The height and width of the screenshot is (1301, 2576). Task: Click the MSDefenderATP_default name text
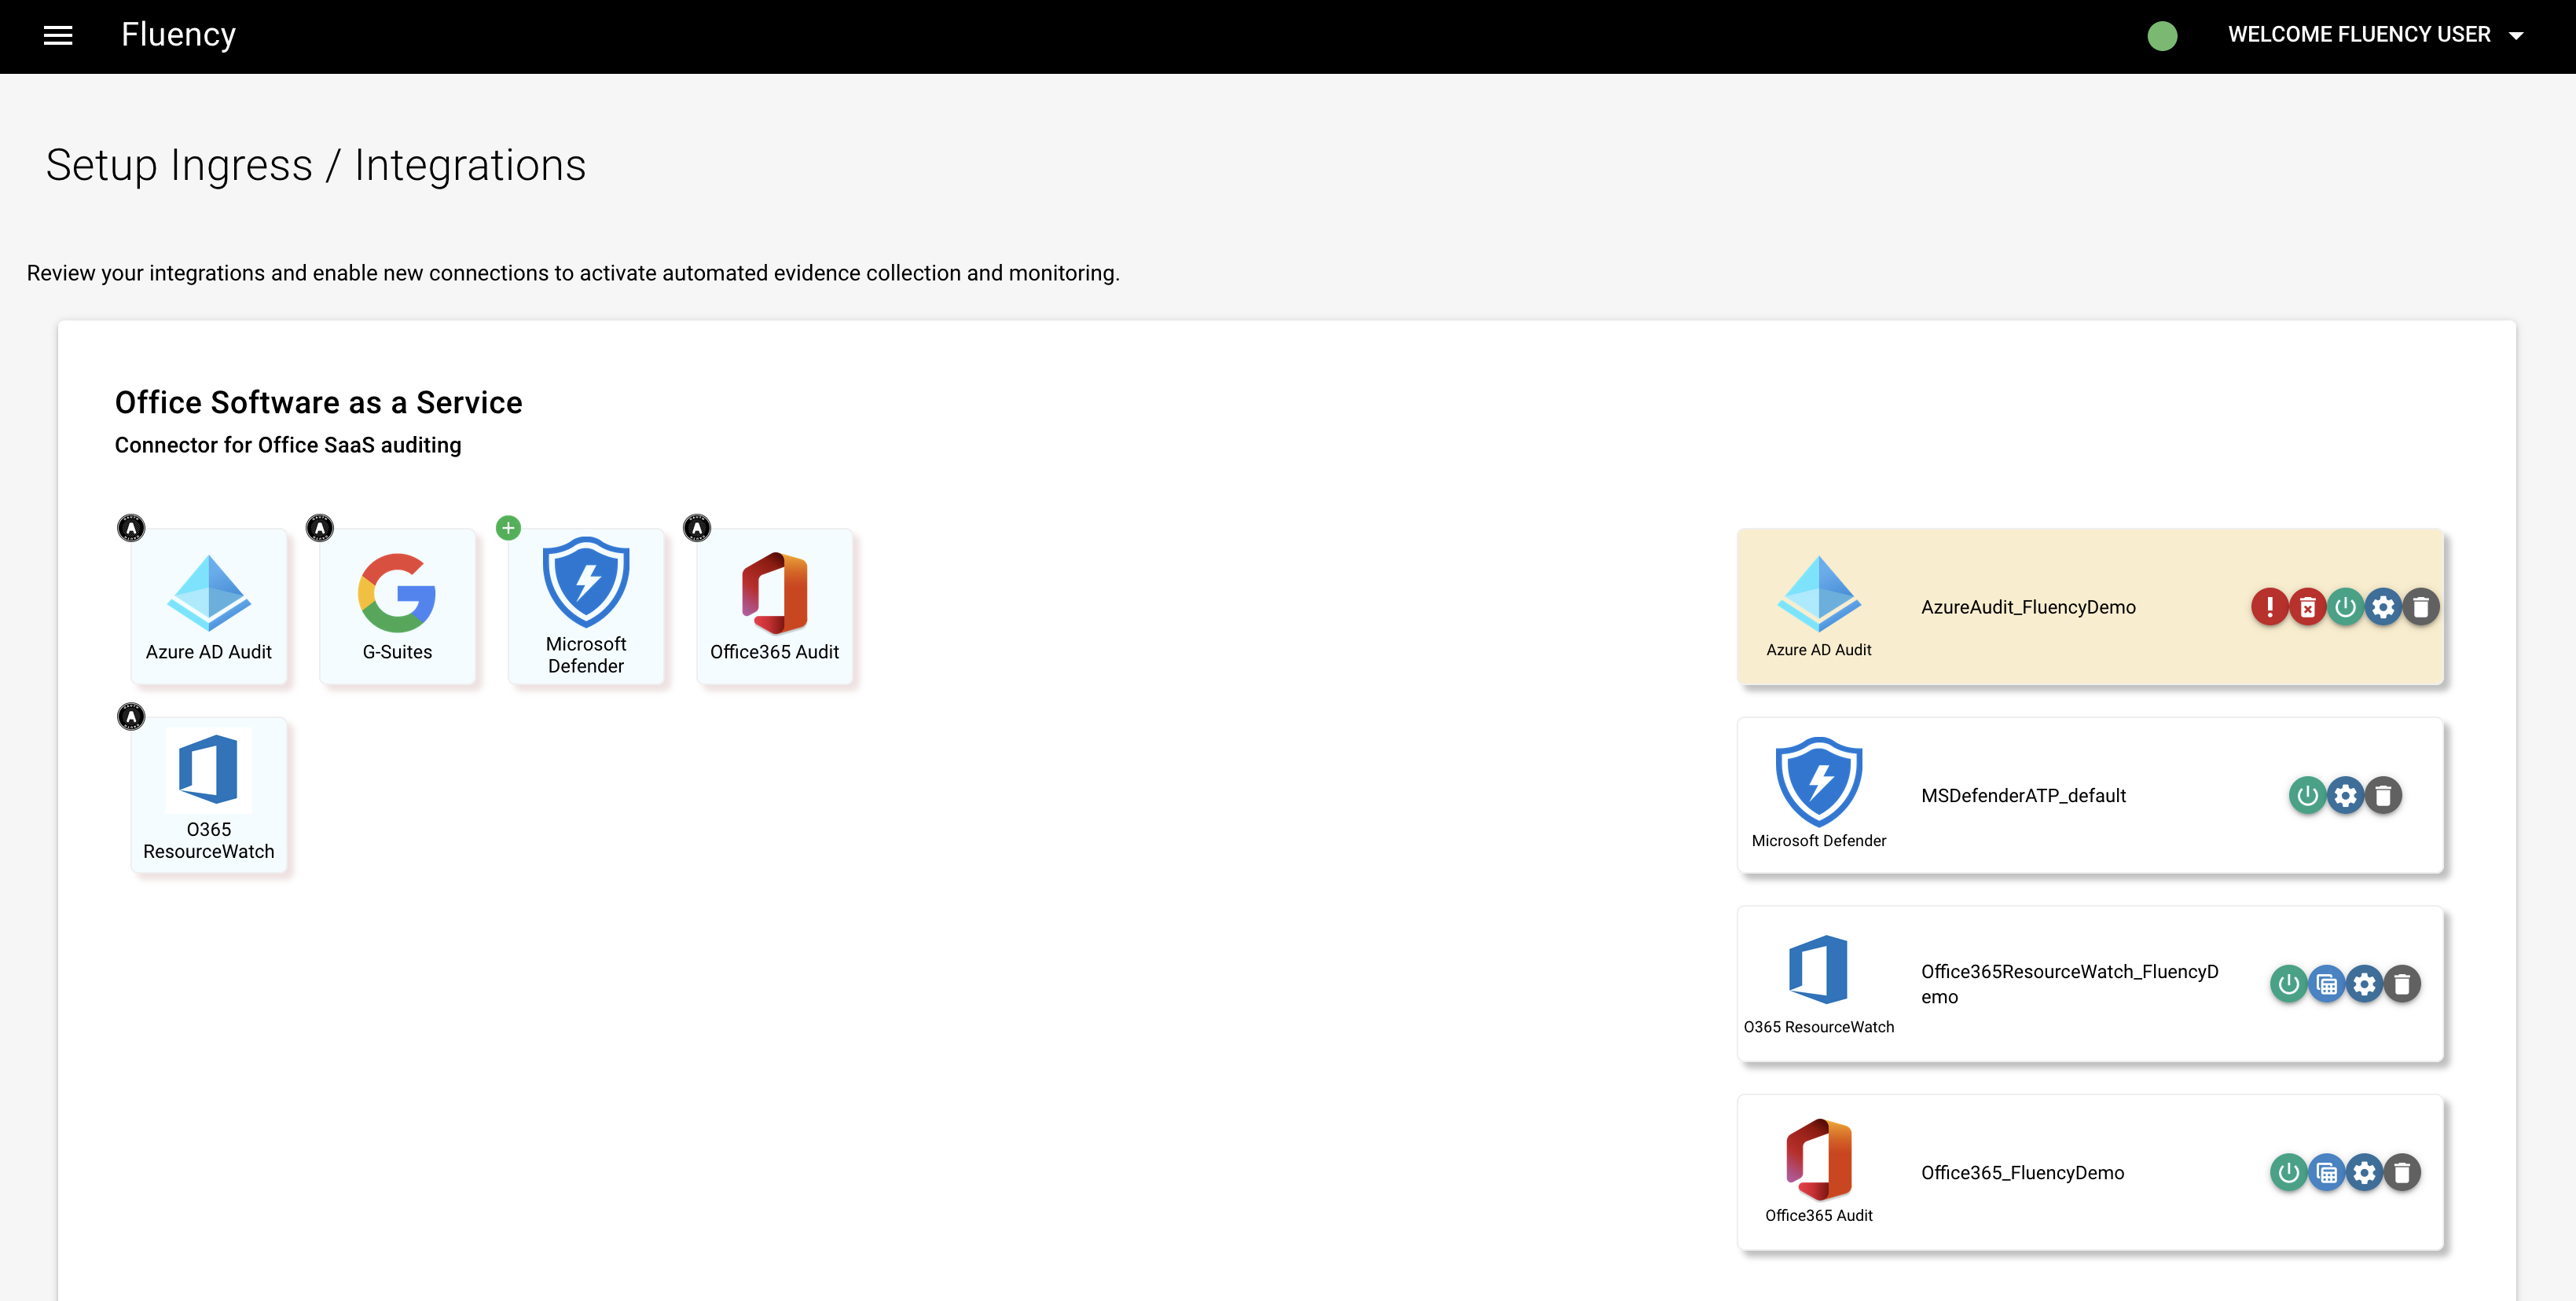point(2023,796)
